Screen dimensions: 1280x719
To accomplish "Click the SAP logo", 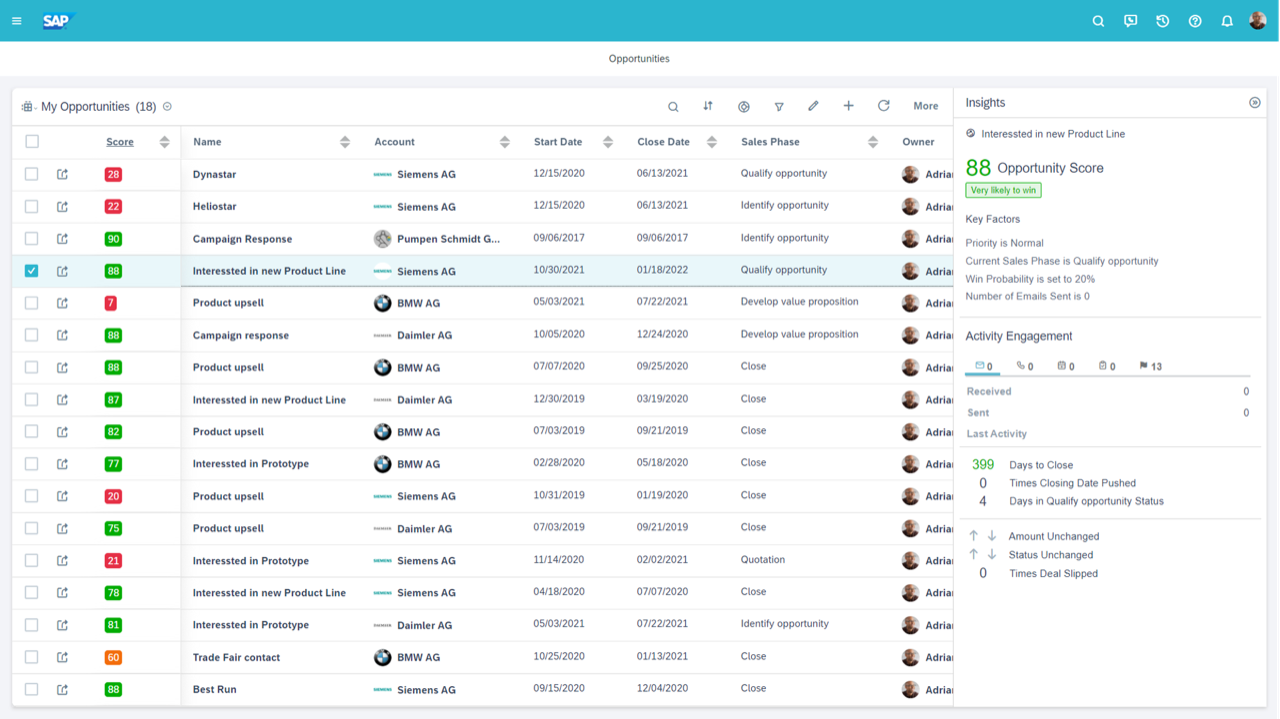I will (x=59, y=21).
